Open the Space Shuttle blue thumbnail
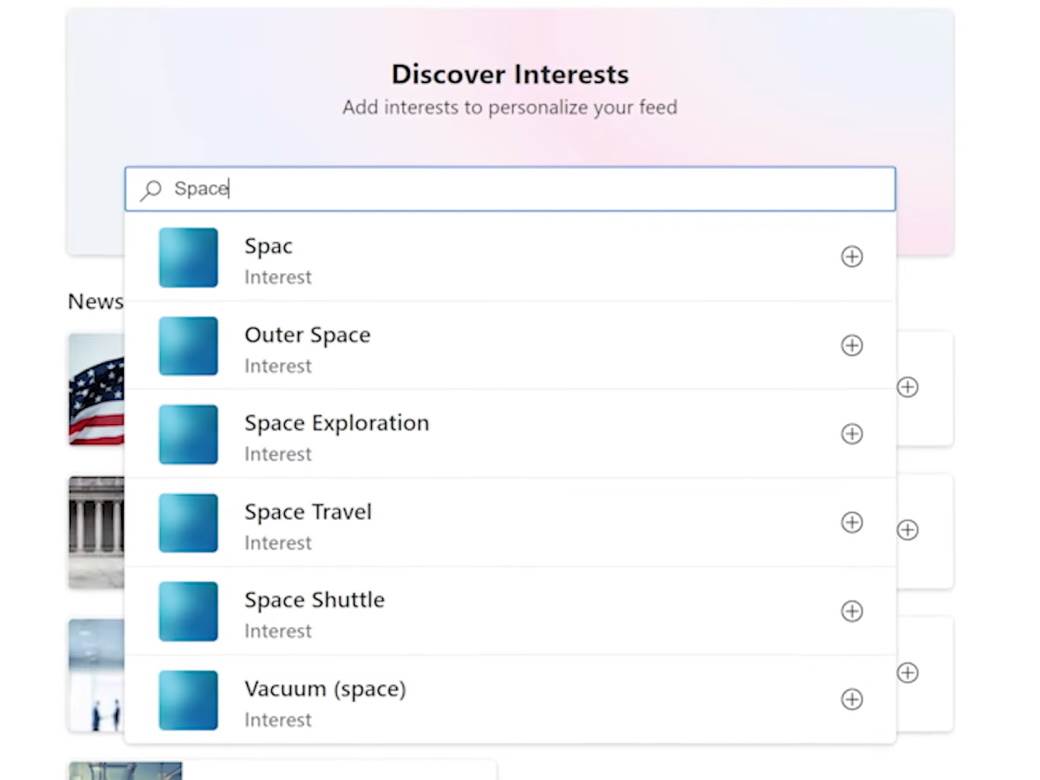 tap(188, 611)
